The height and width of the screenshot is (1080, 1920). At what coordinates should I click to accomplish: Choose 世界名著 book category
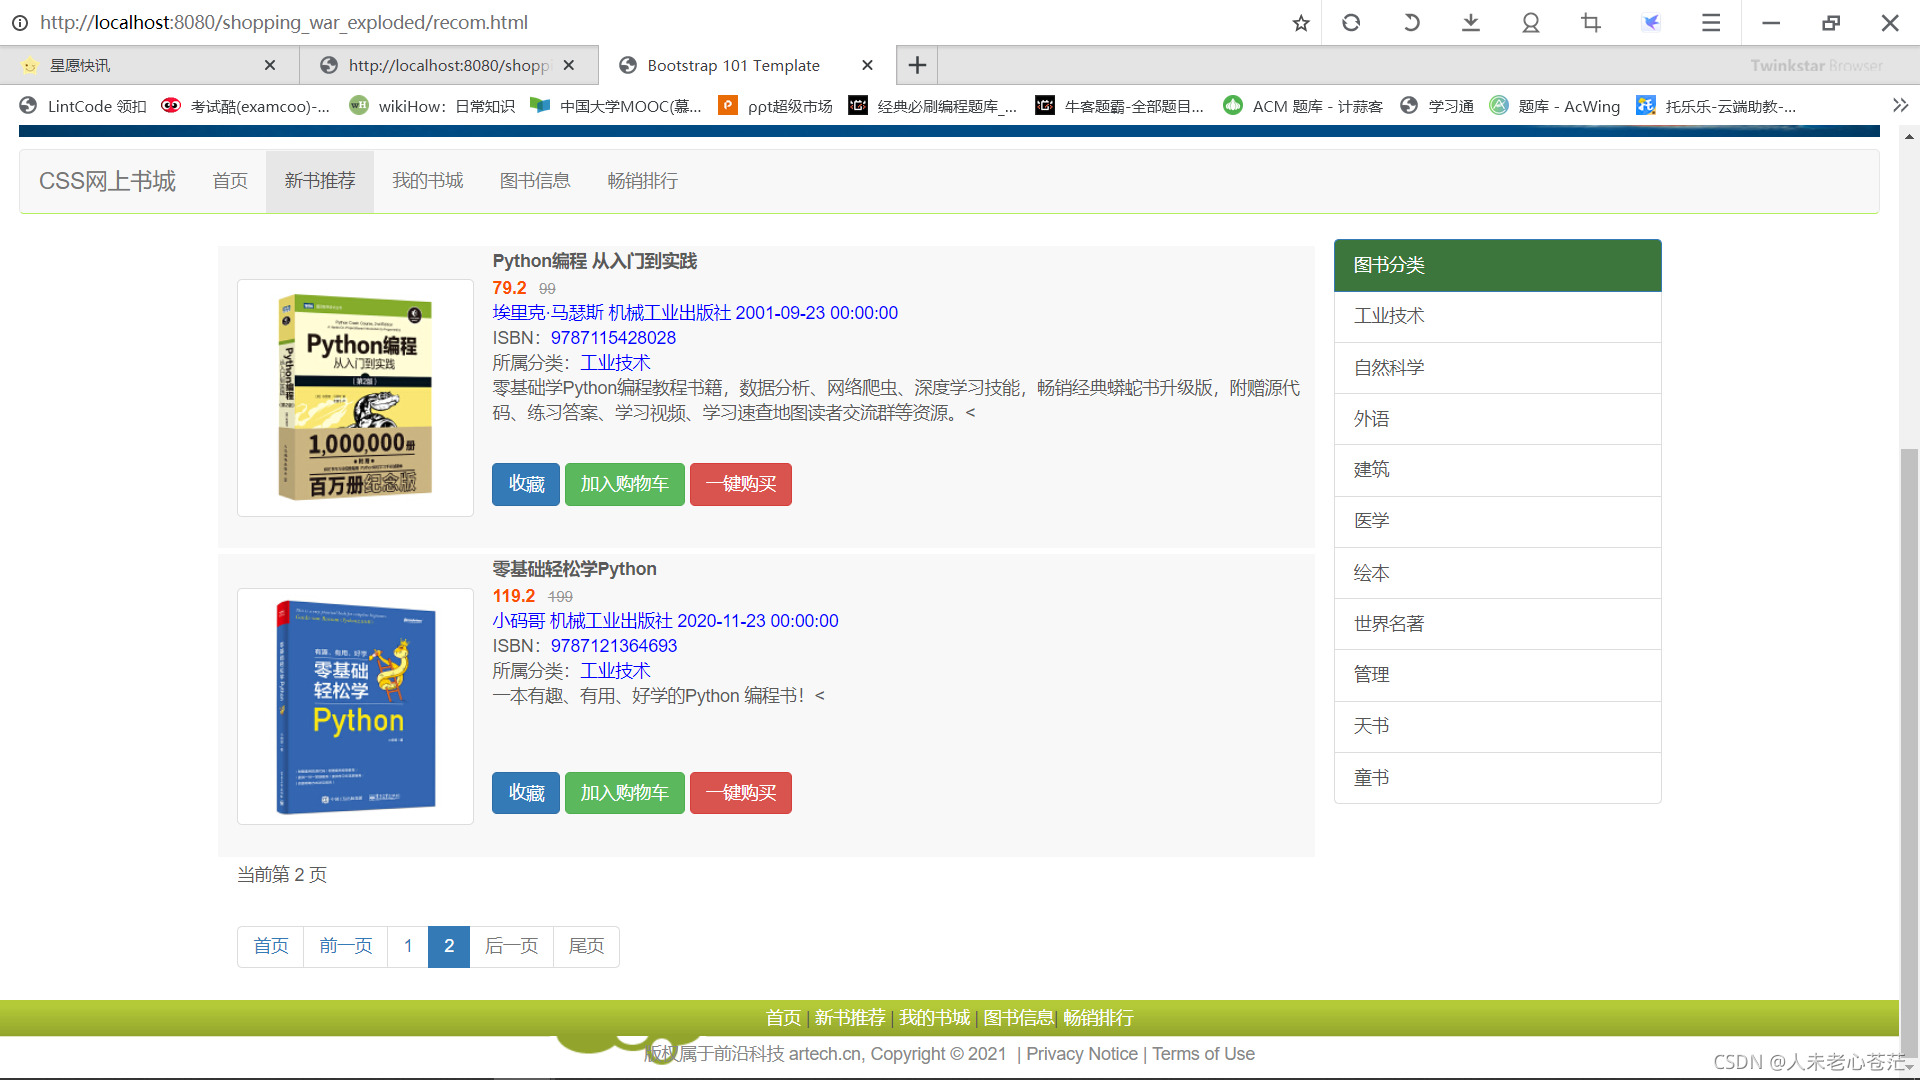pyautogui.click(x=1389, y=624)
